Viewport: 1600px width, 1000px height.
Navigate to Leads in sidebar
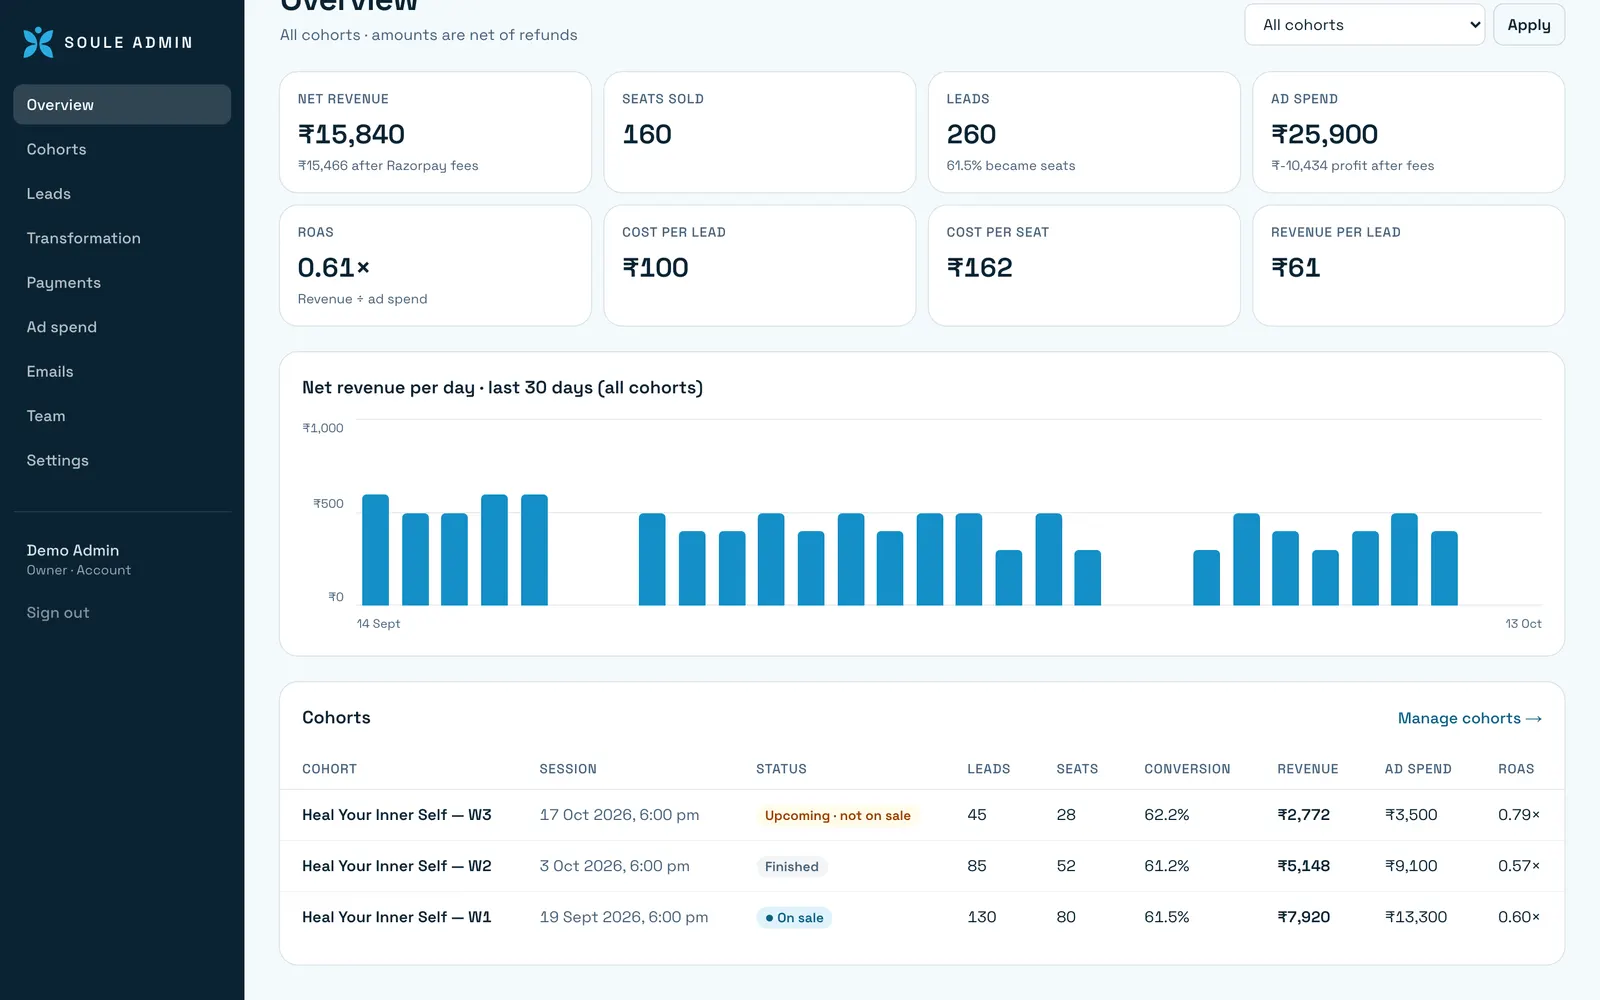pyautogui.click(x=122, y=194)
